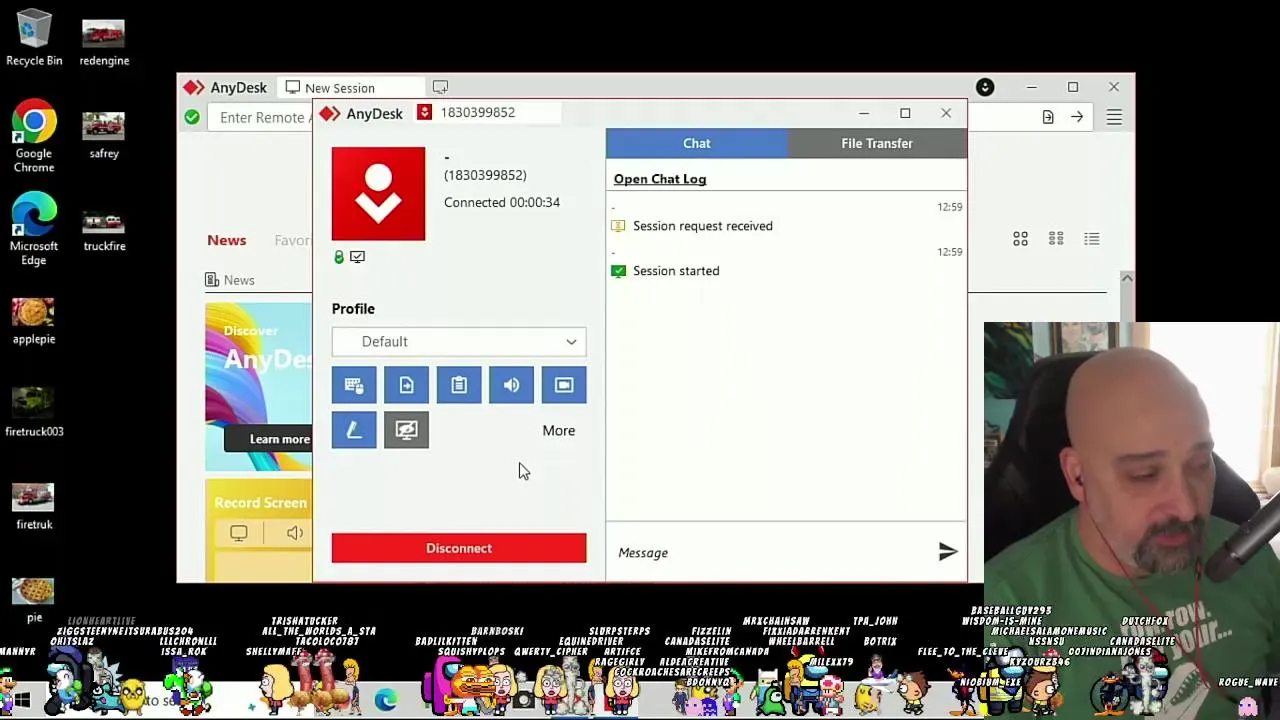
Task: Select the 'Session started' chat entry
Action: (676, 271)
